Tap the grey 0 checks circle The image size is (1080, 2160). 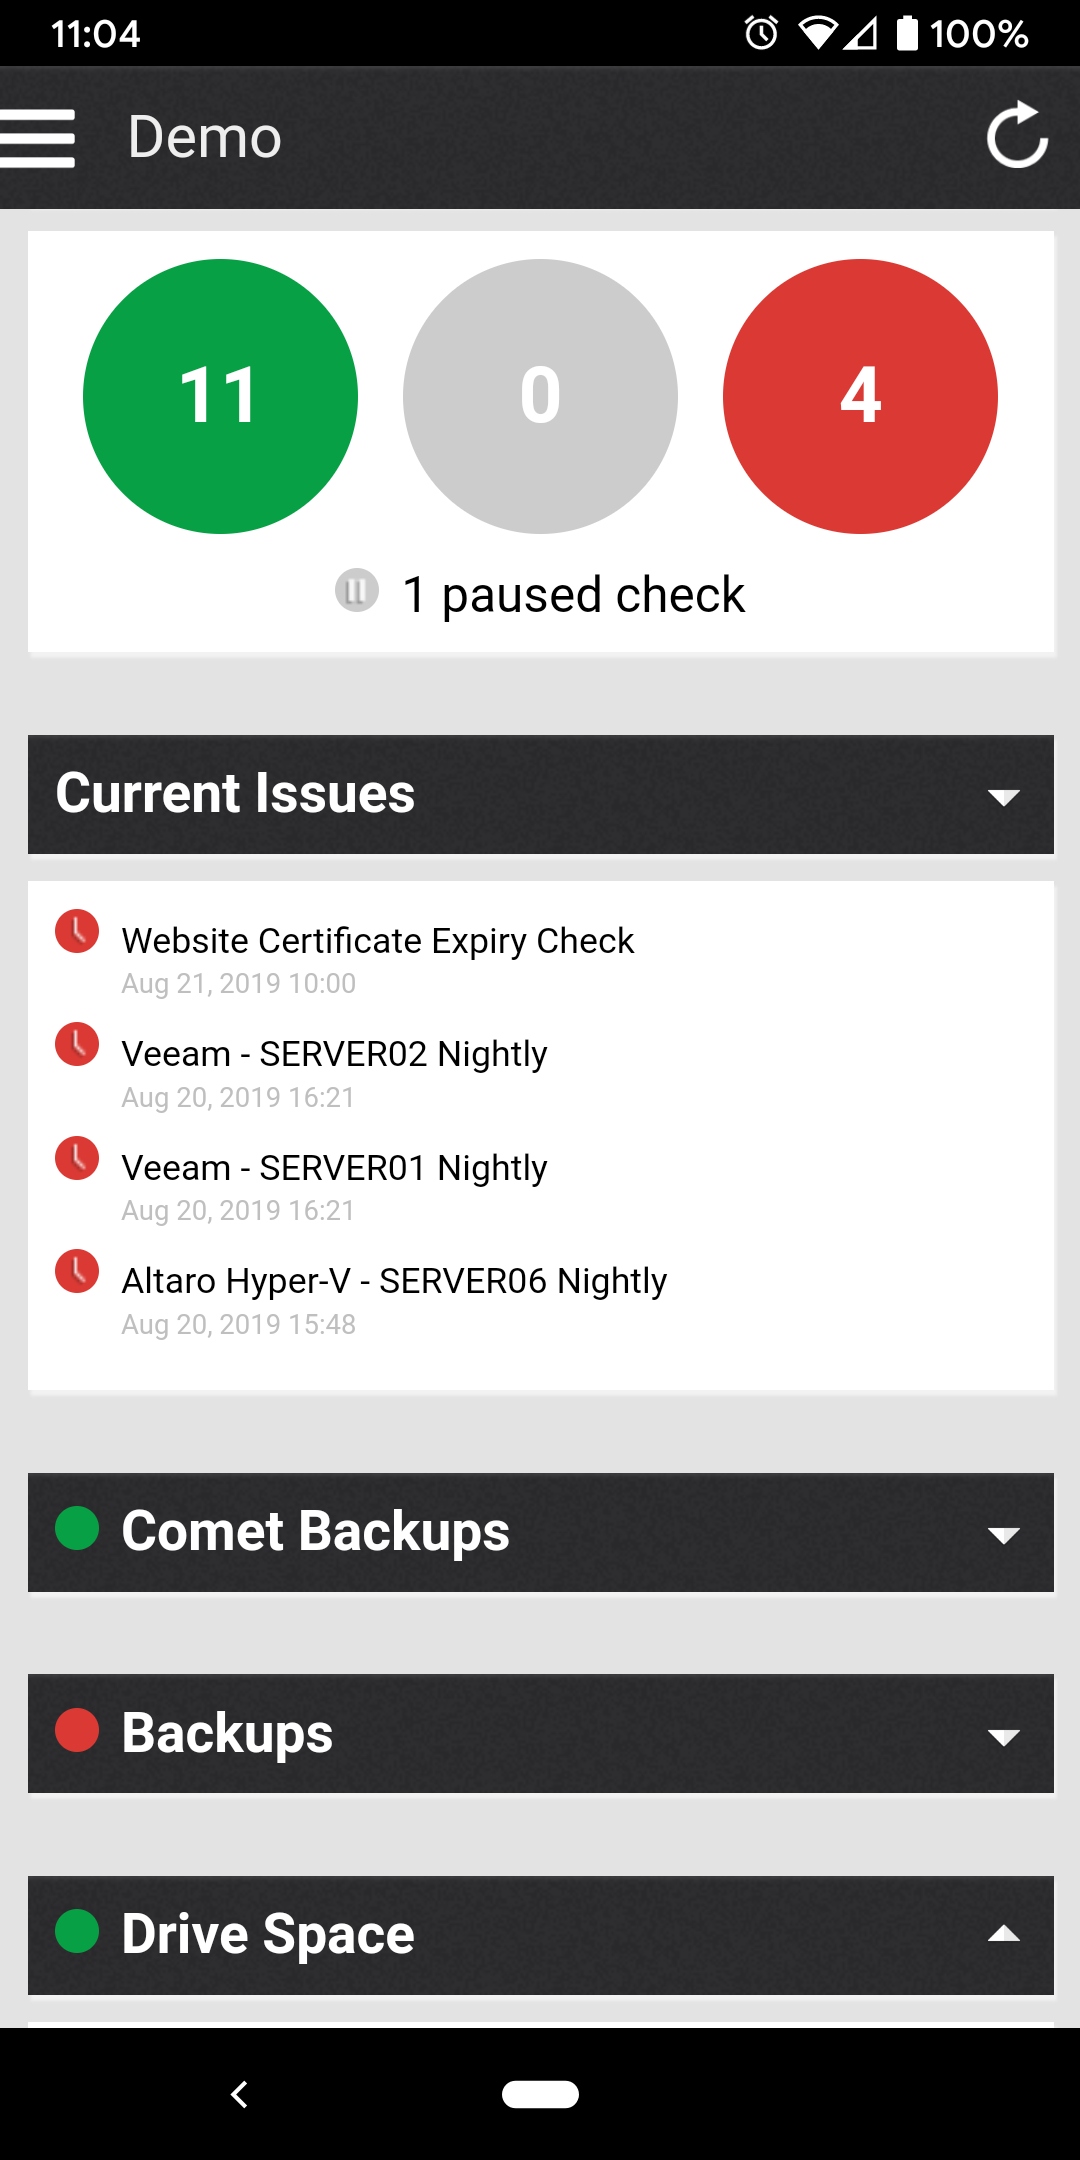540,396
